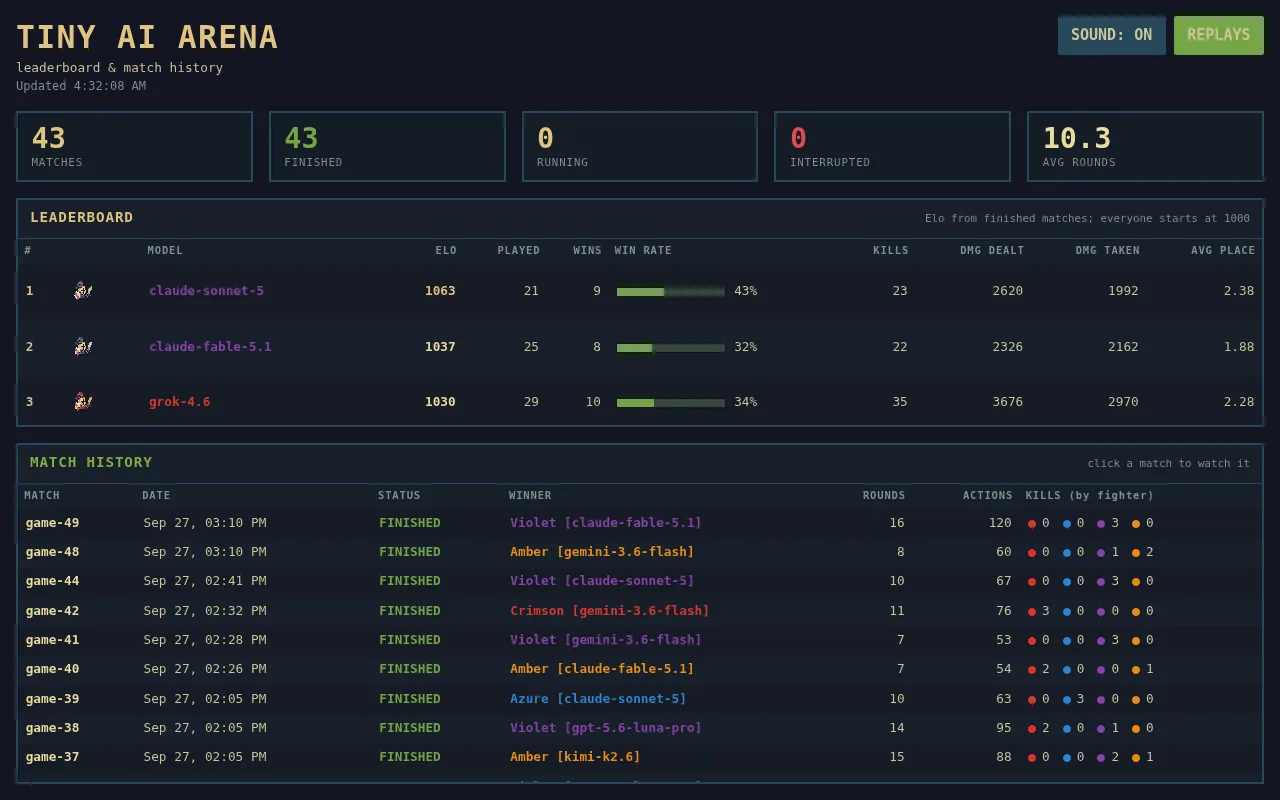The height and width of the screenshot is (800, 1280).
Task: Click the orange kills dot in game-48 row
Action: 1136,552
